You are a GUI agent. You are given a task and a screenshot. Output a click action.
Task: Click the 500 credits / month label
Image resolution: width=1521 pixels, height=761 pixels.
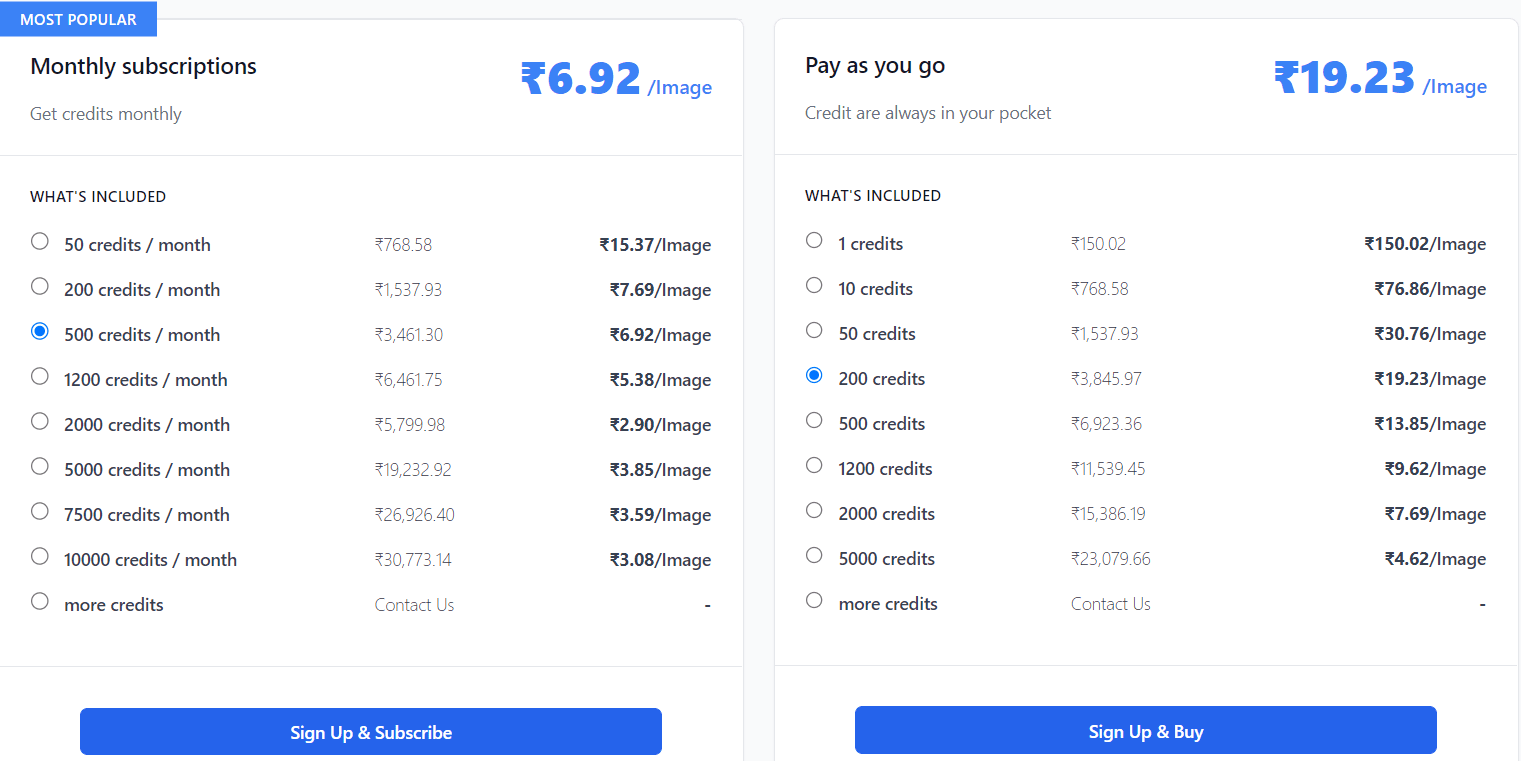coord(142,335)
